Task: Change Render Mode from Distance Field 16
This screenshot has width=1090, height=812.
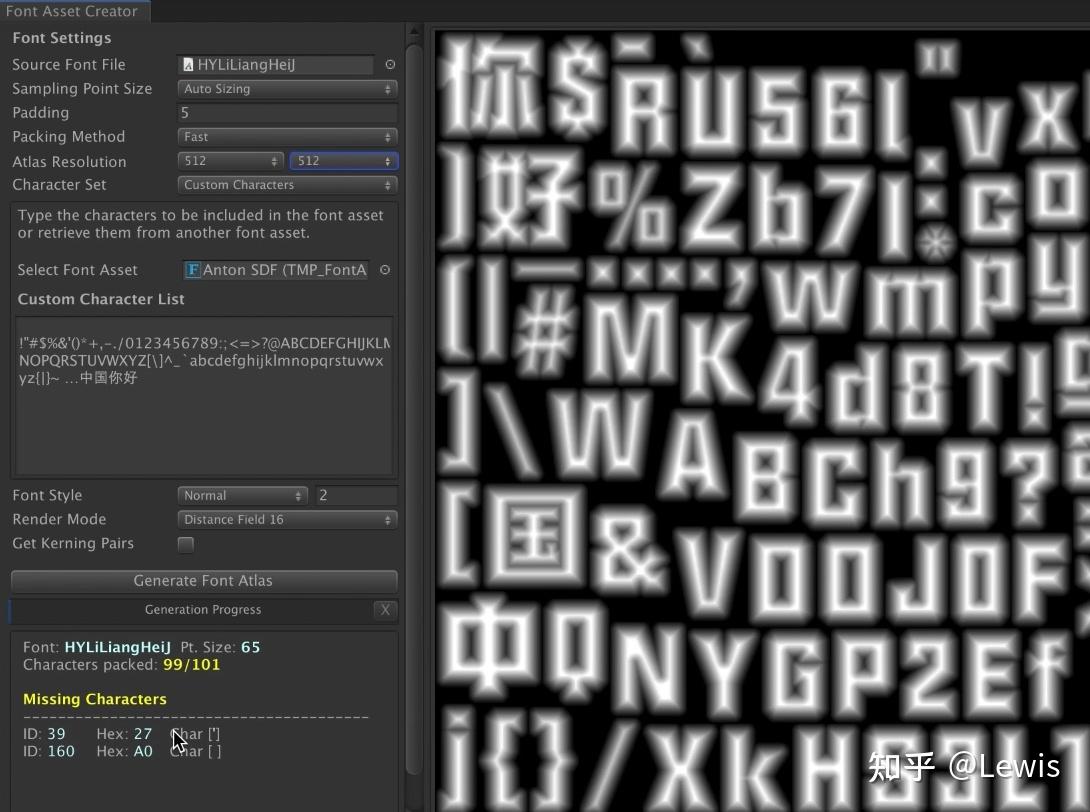Action: point(287,519)
